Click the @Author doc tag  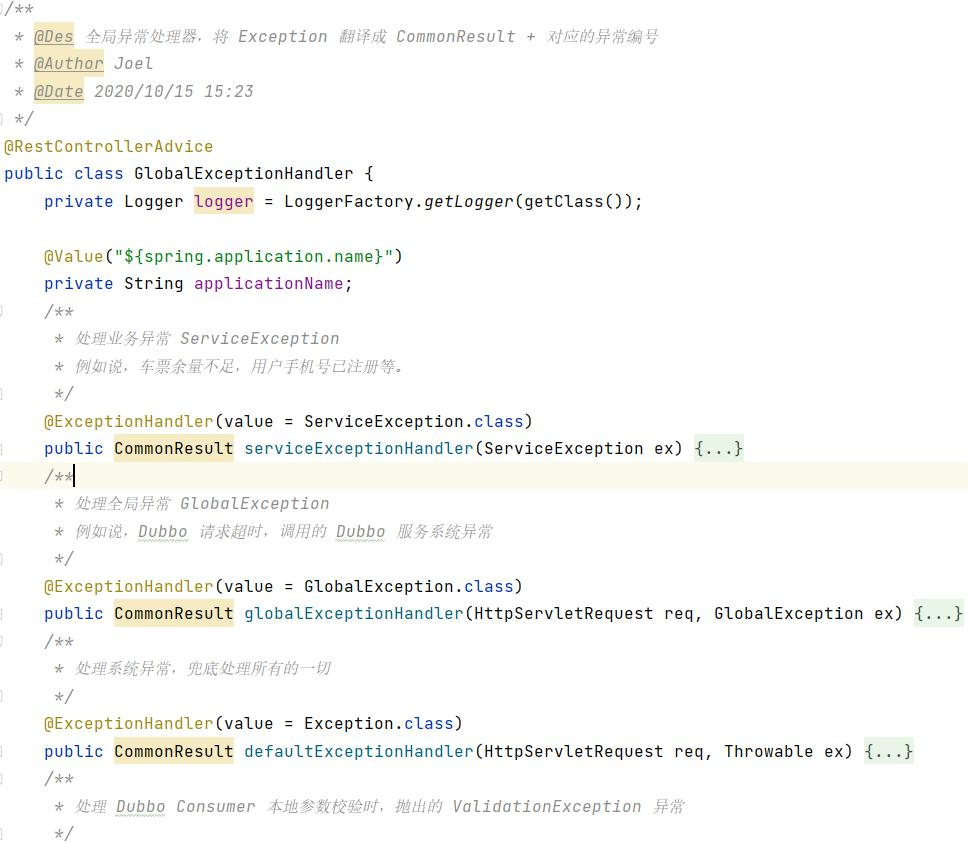[x=69, y=64]
